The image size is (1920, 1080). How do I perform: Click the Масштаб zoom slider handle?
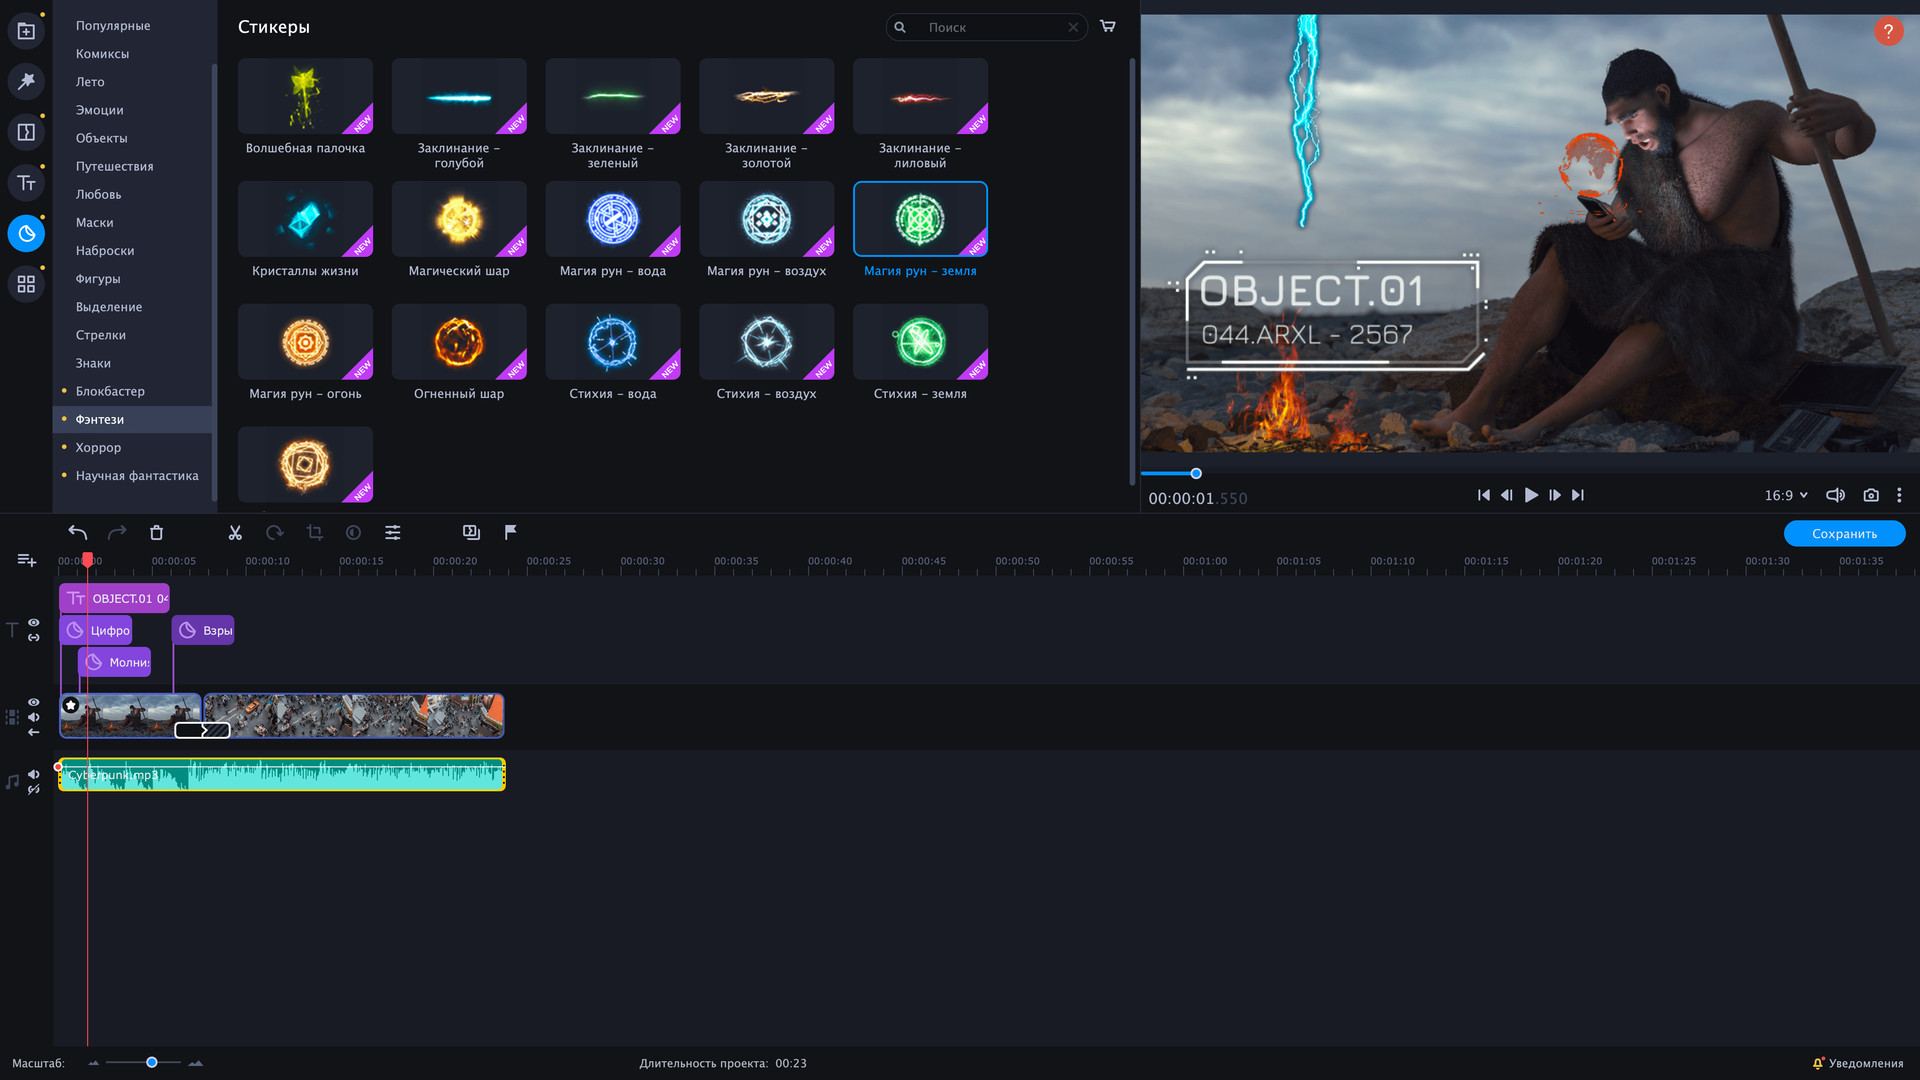(152, 1062)
